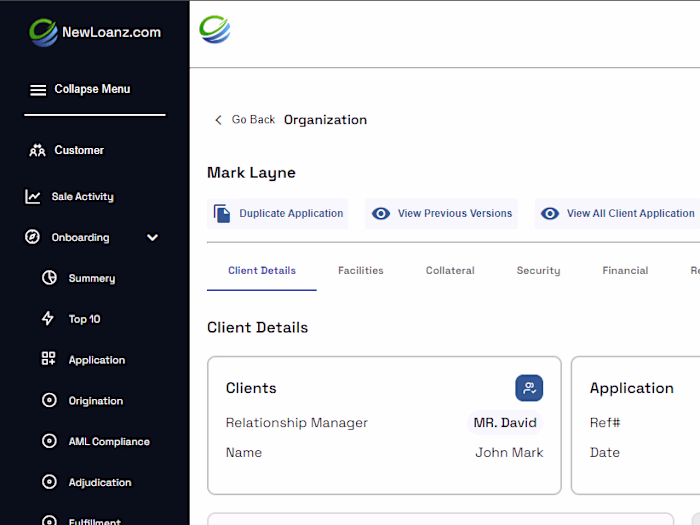Open Customer section via people icon
Screen dimensions: 700x525
[x=38, y=151]
